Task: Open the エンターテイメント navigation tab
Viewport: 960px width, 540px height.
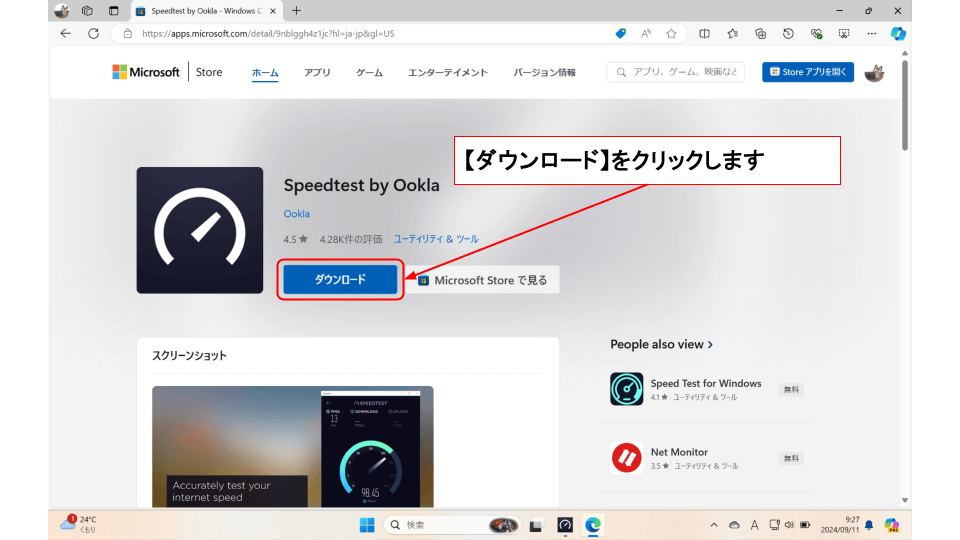Action: click(448, 73)
